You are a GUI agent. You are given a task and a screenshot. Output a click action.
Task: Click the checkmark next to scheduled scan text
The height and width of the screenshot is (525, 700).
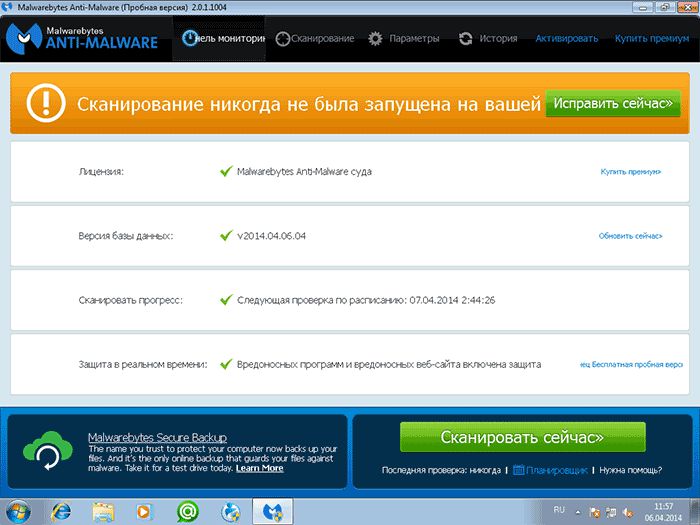tap(226, 300)
